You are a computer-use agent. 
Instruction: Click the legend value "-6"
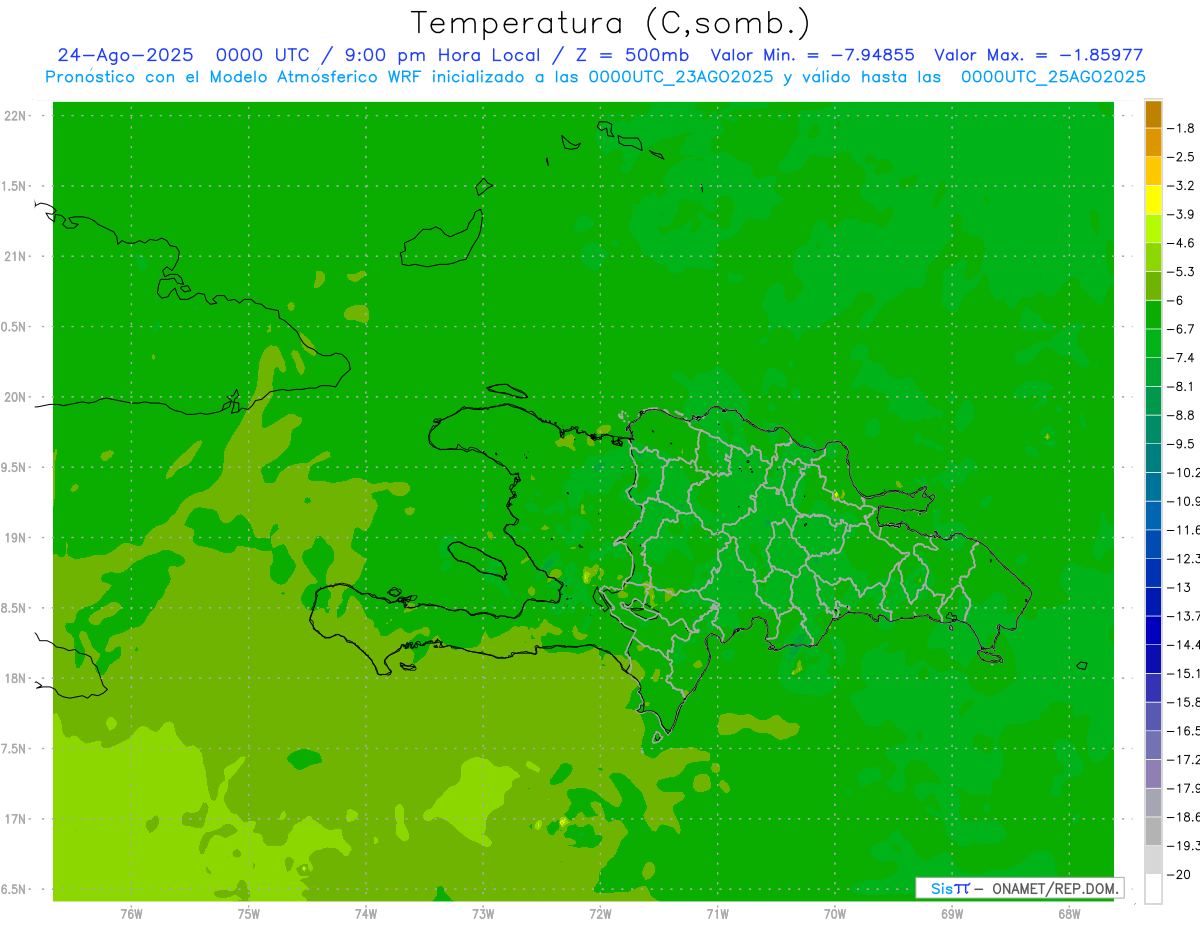click(x=1178, y=300)
